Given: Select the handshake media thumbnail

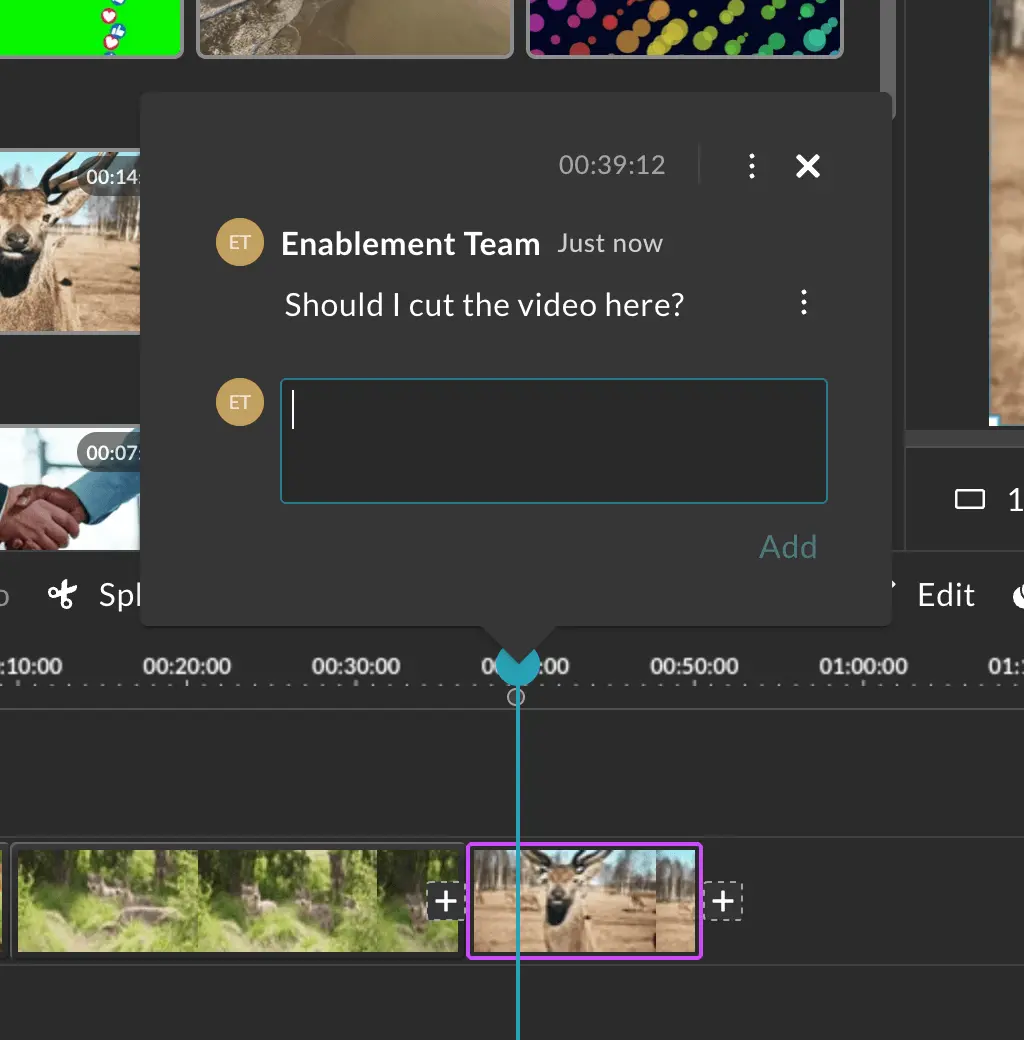Looking at the screenshot, I should click(70, 488).
